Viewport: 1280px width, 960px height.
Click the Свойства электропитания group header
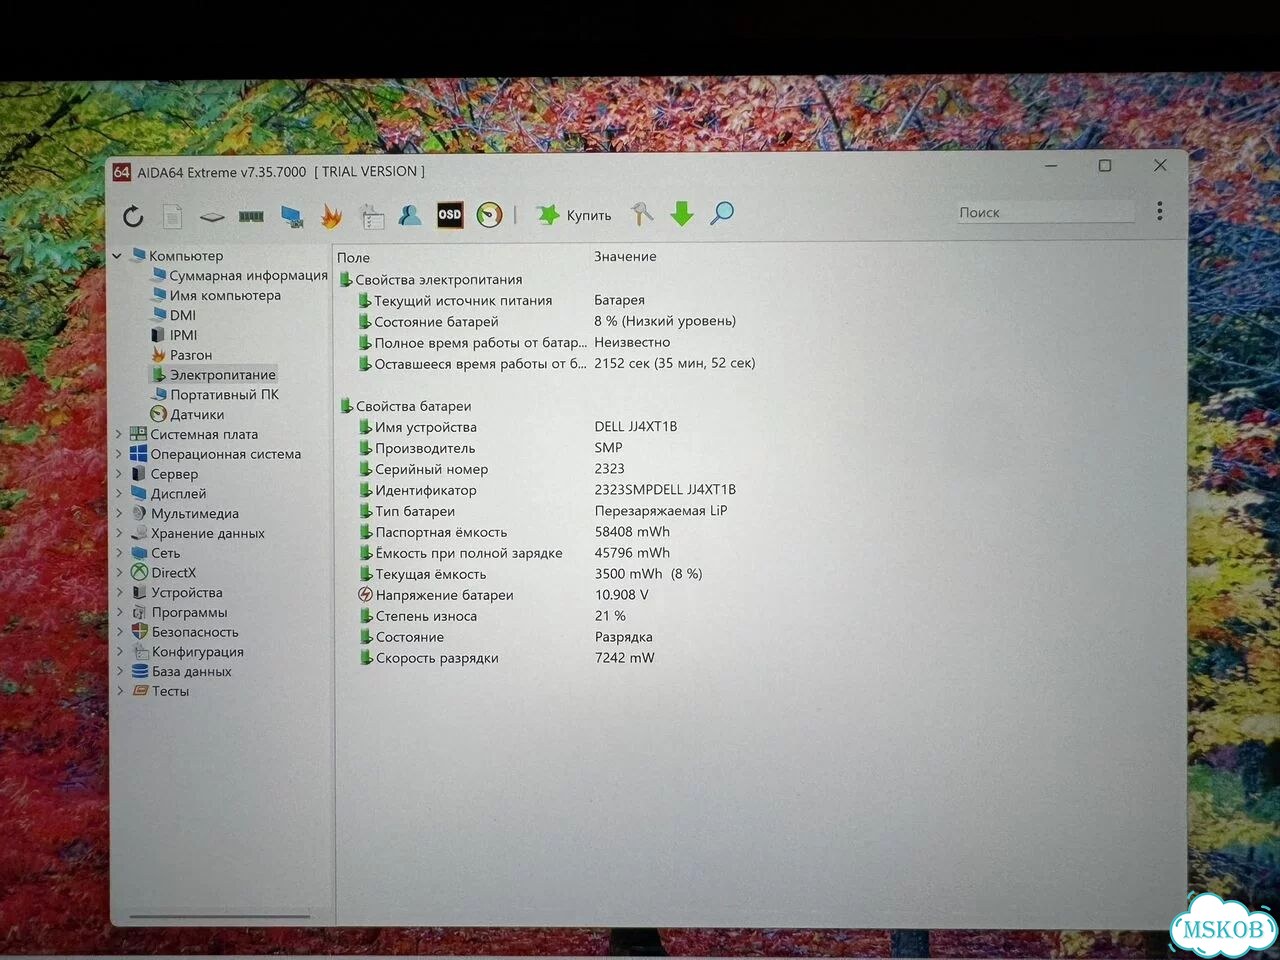click(x=430, y=280)
